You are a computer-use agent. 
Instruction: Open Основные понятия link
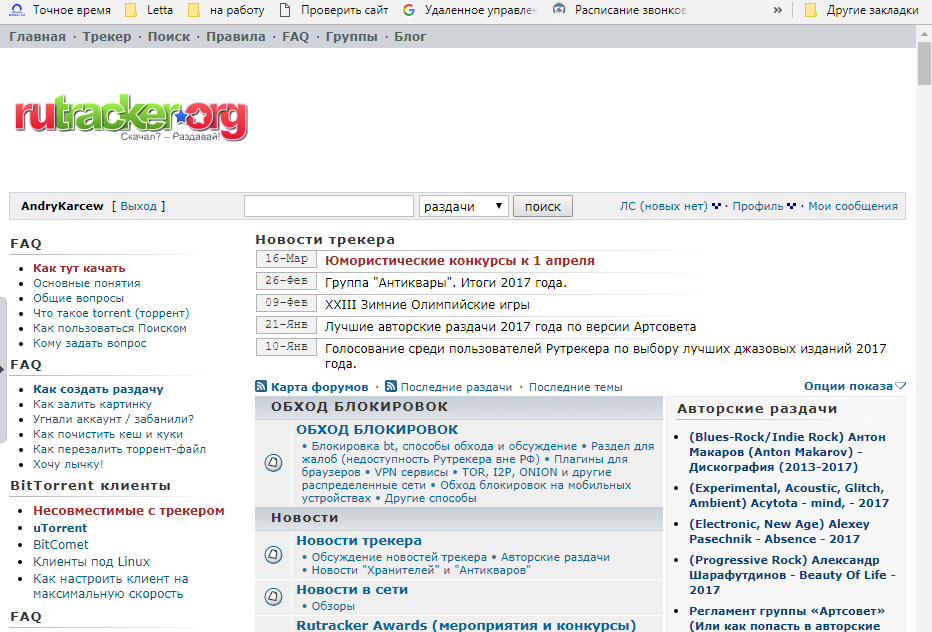87,283
